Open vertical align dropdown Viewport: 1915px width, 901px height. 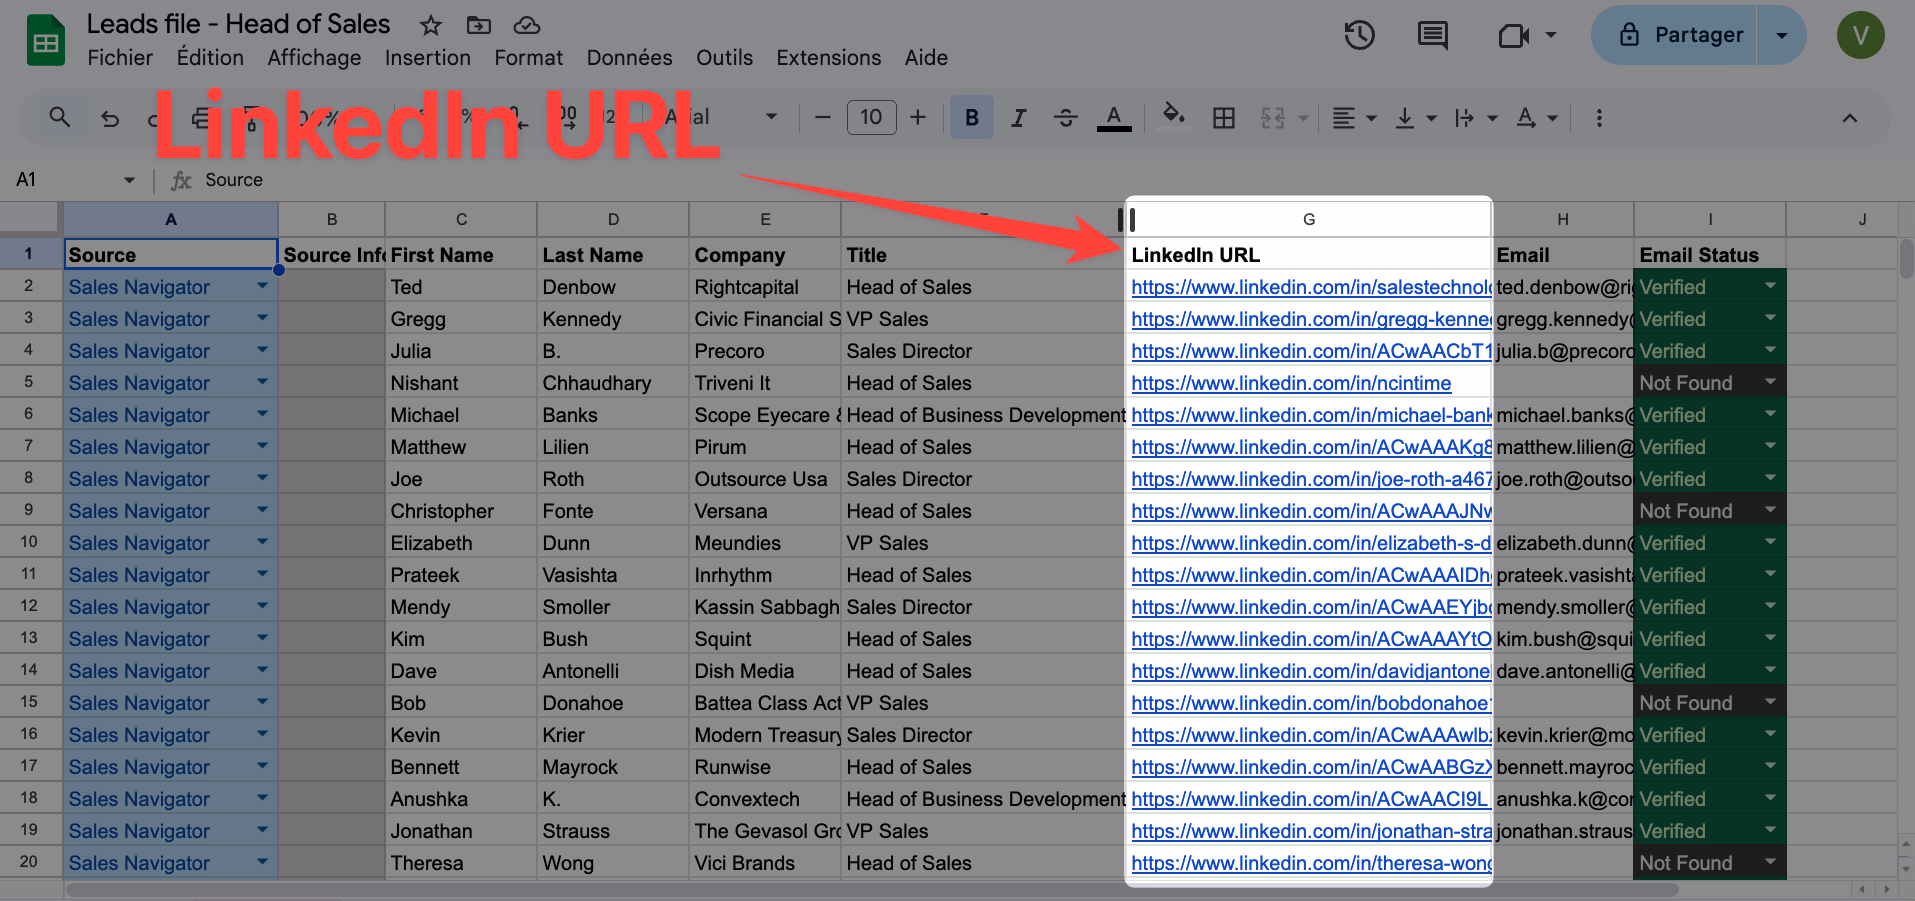1416,118
